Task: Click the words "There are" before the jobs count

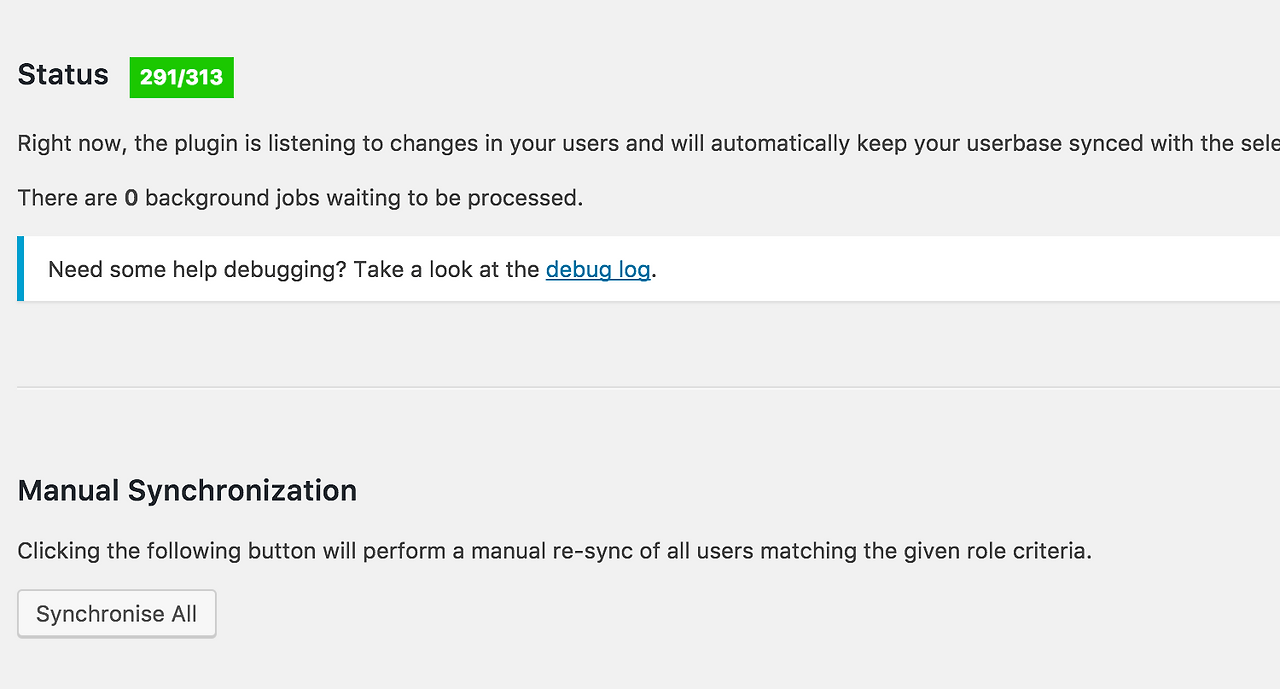Action: point(67,198)
